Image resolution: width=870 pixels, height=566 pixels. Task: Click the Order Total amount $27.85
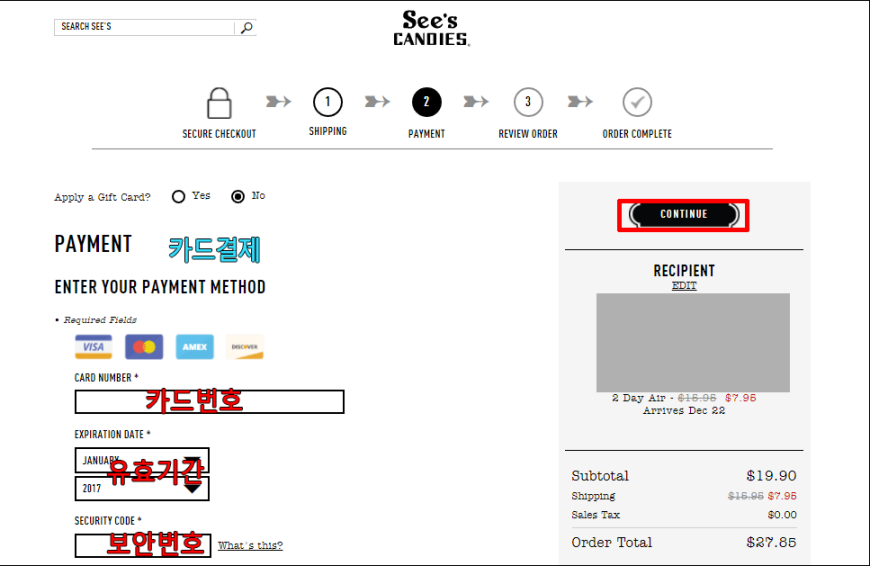(x=771, y=542)
